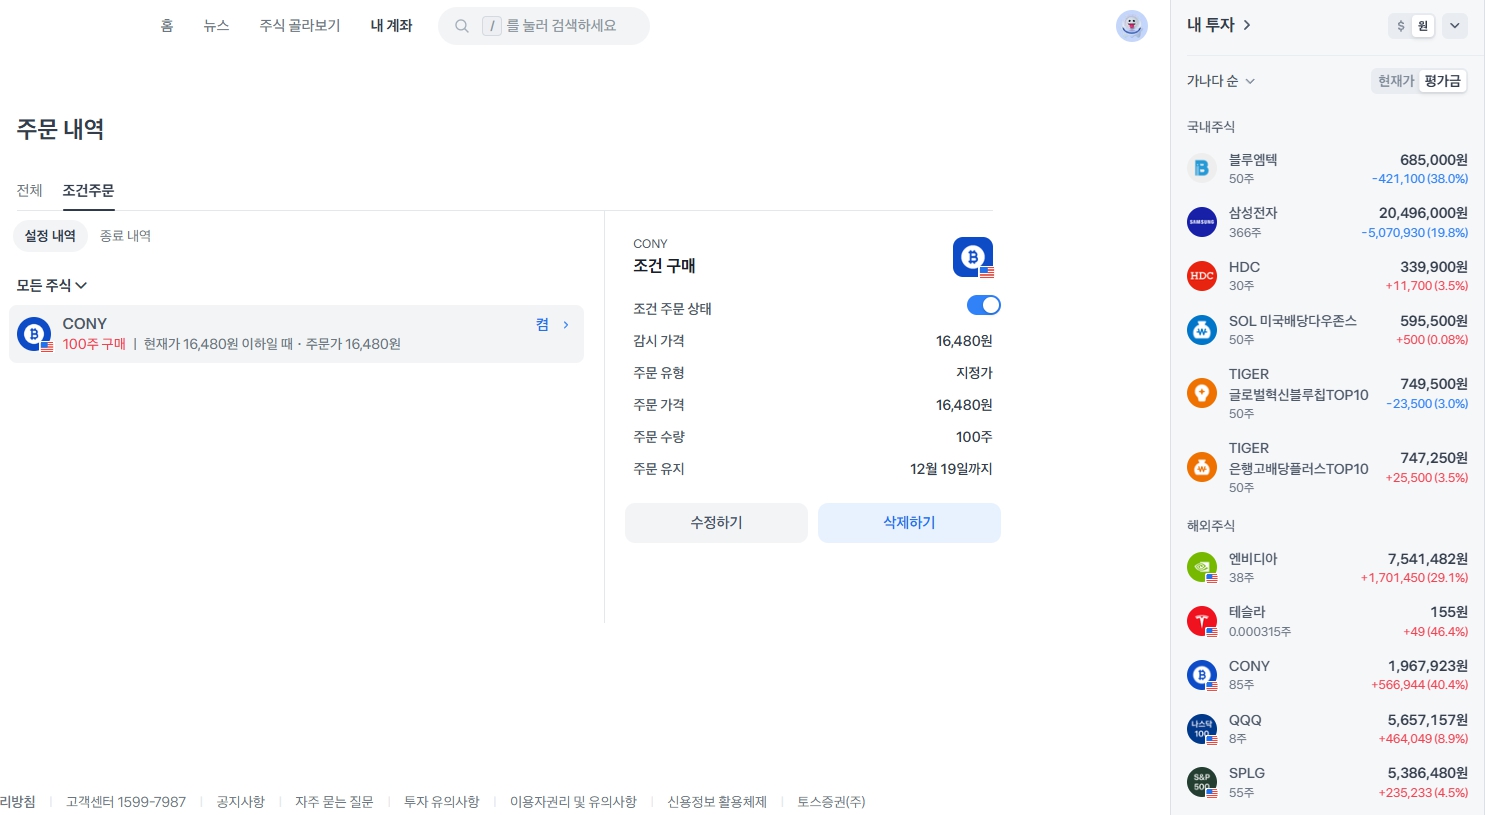
Task: Expand the CONY order row arrow
Action: coord(566,325)
